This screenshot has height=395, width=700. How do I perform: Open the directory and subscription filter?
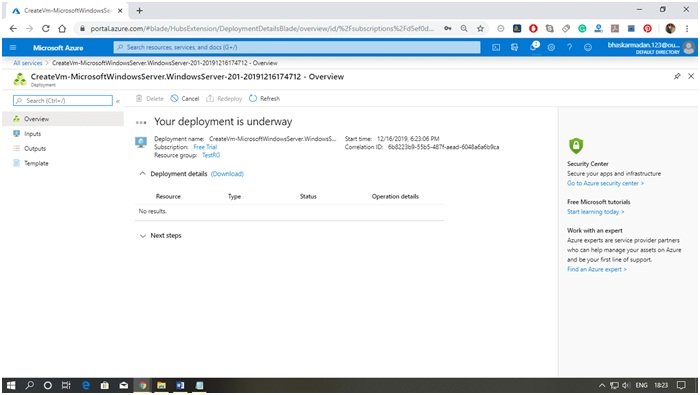pyautogui.click(x=514, y=47)
